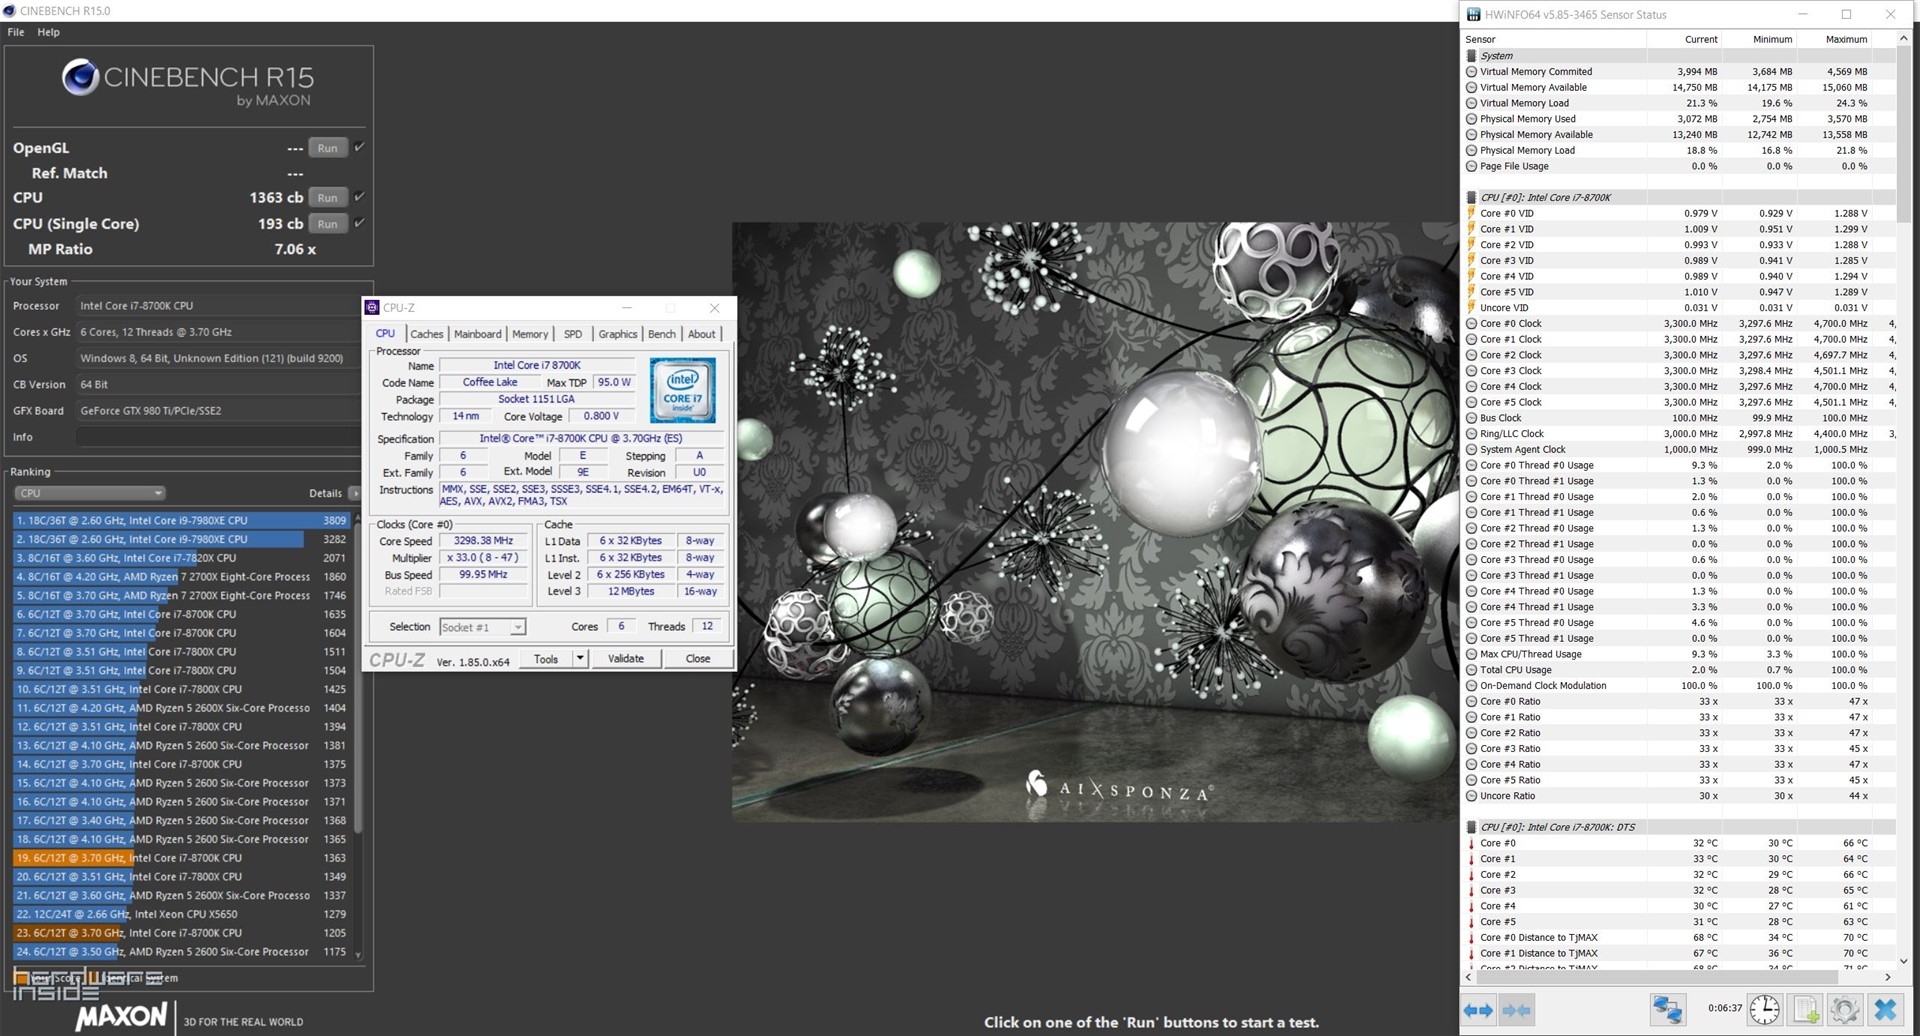Click the Core Speed value 3298.38 MHz
This screenshot has width=1920, height=1036.
tap(483, 541)
